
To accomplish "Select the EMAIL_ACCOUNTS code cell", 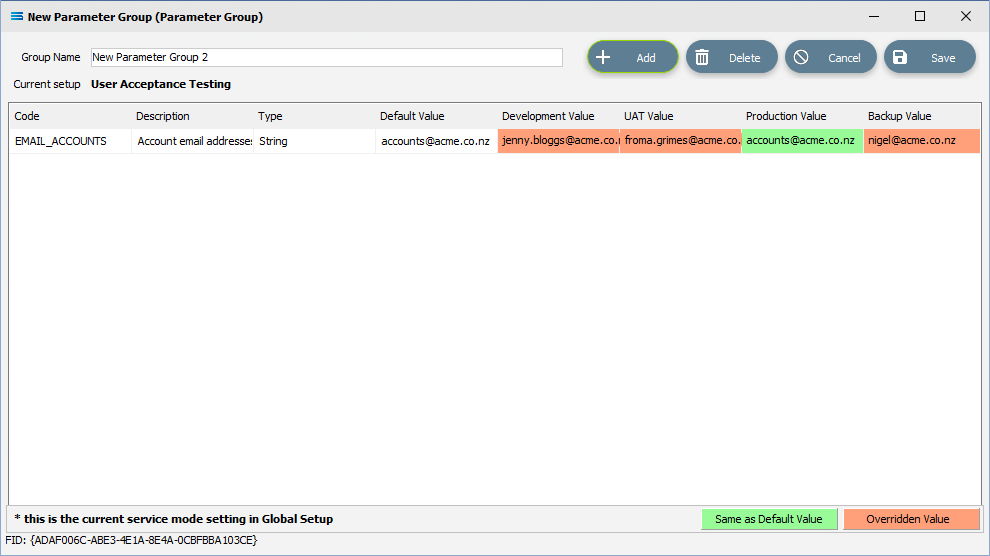I will (x=70, y=141).
